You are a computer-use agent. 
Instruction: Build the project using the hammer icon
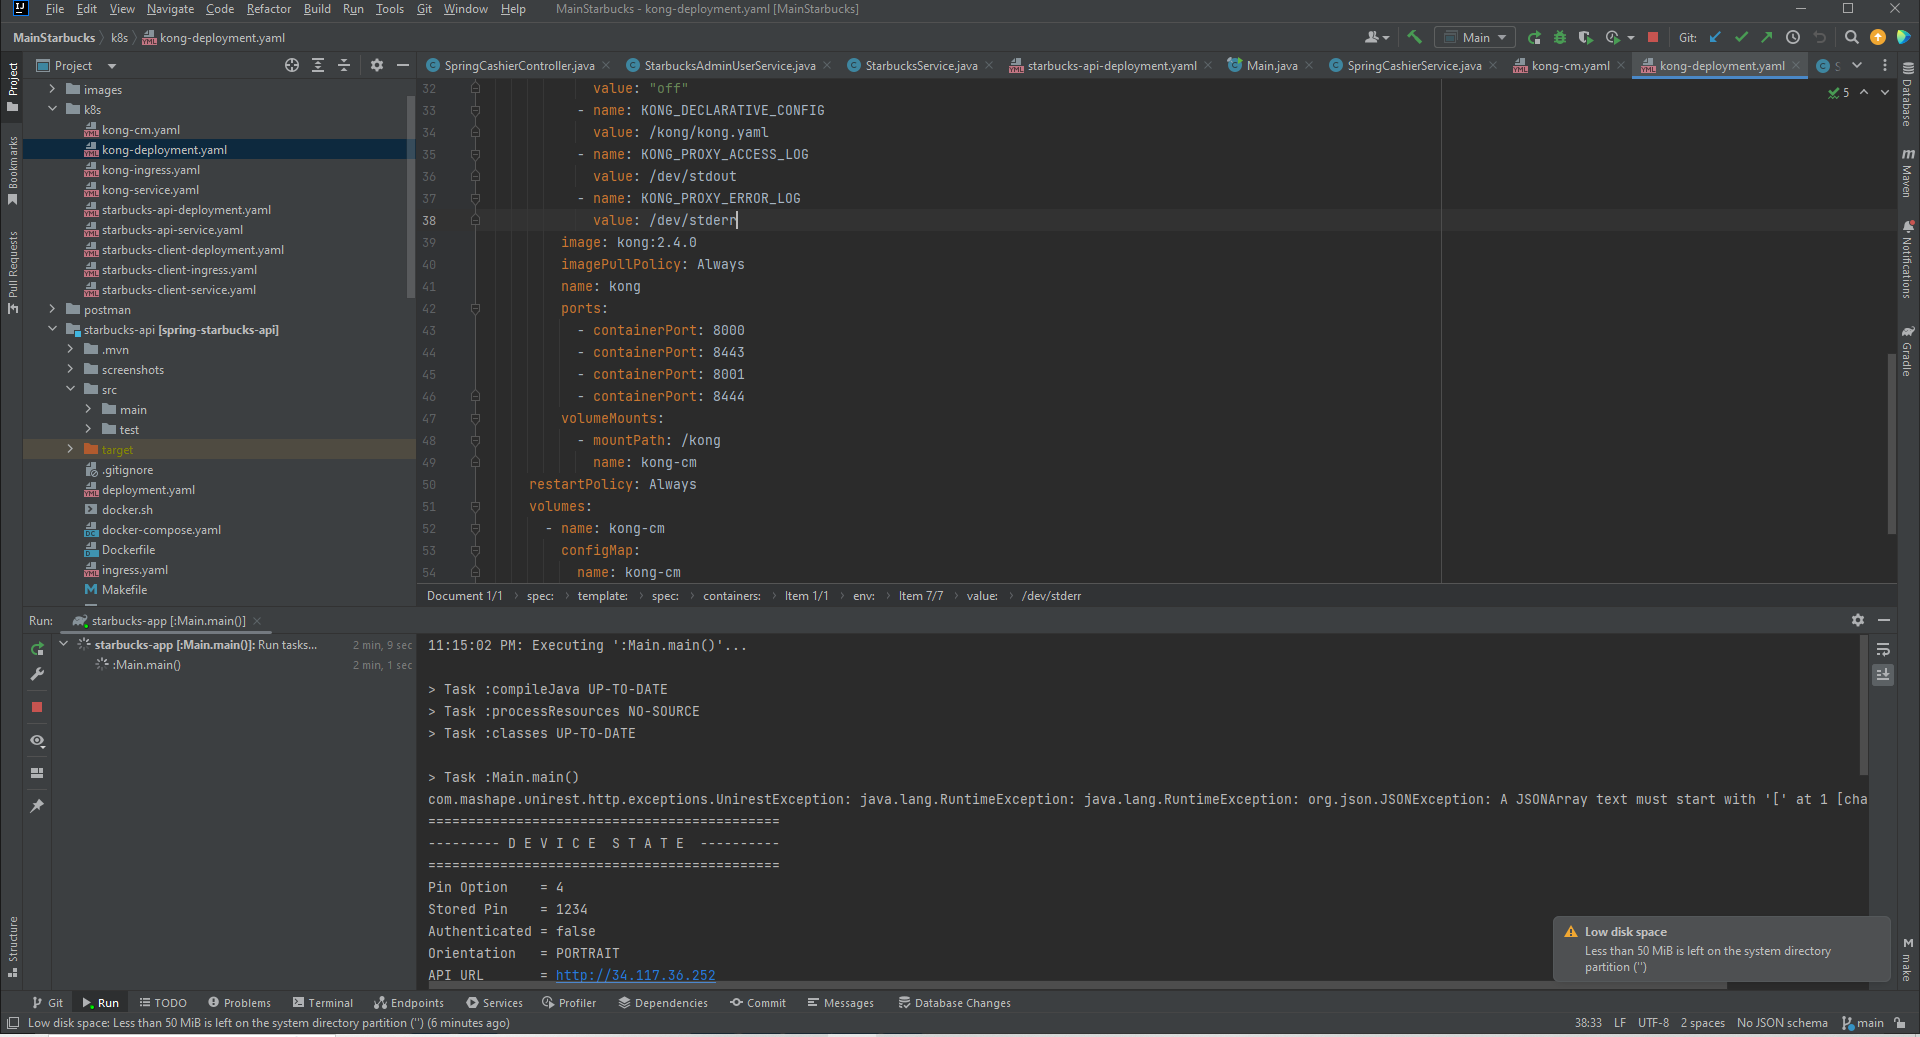pyautogui.click(x=1414, y=37)
